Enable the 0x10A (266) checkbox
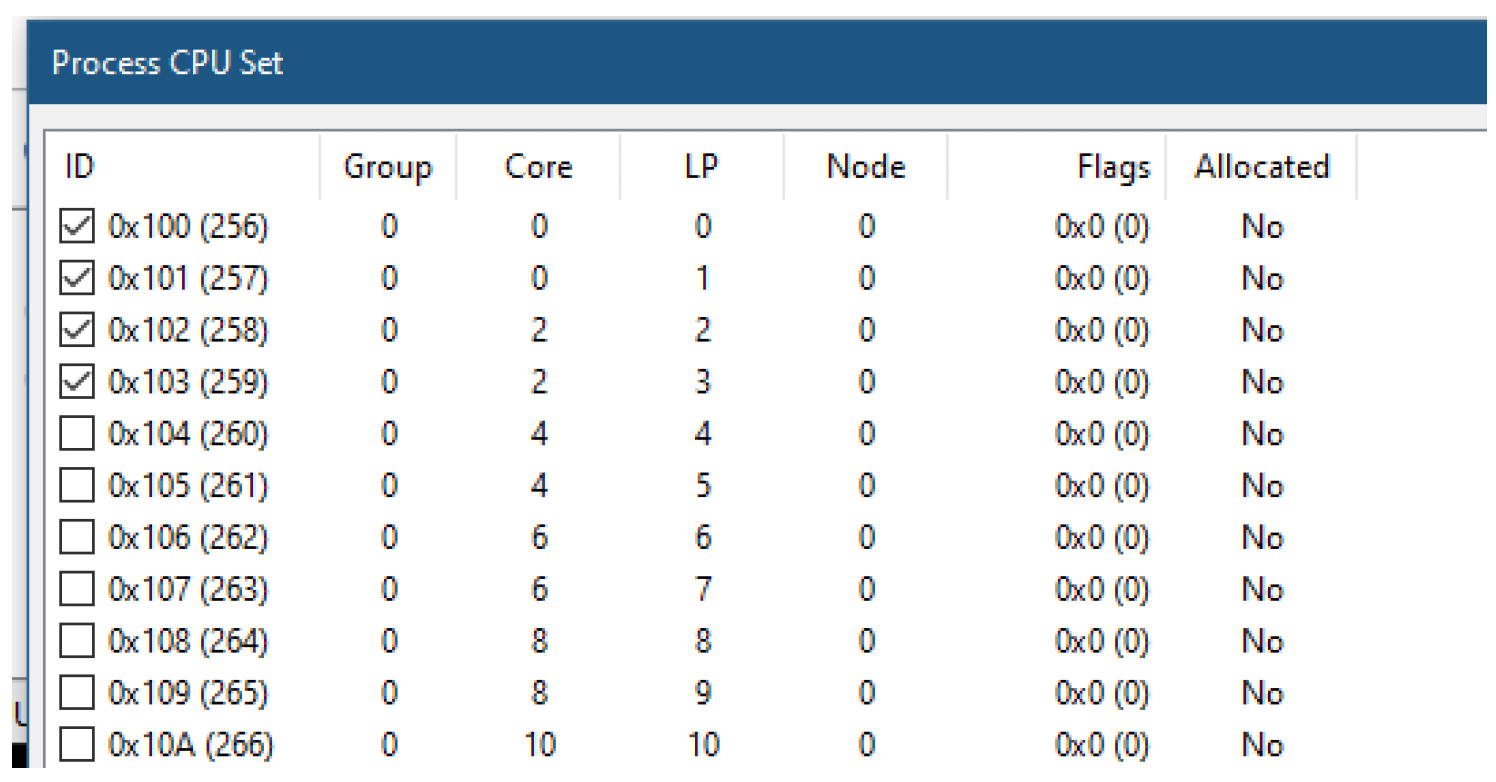The height and width of the screenshot is (782, 1496). point(76,745)
